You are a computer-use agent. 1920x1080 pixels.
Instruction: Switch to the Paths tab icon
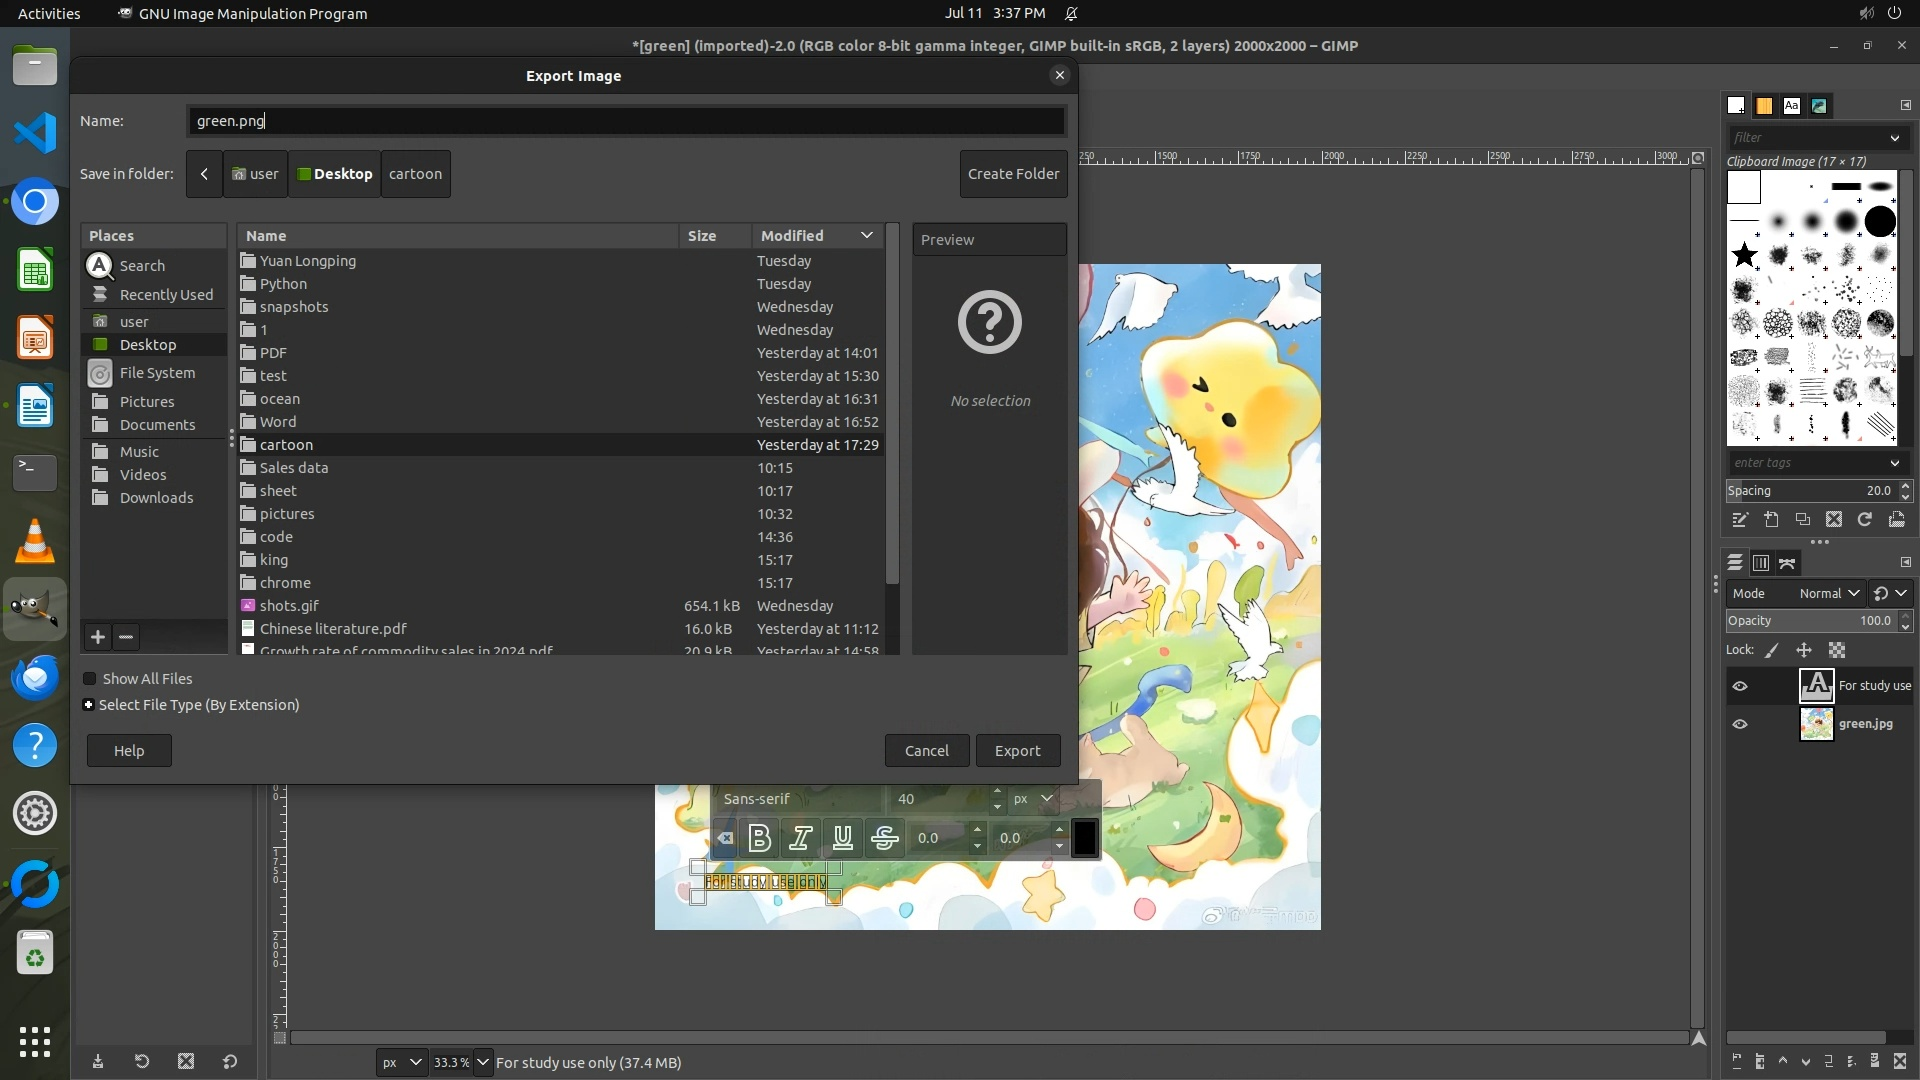click(1787, 563)
